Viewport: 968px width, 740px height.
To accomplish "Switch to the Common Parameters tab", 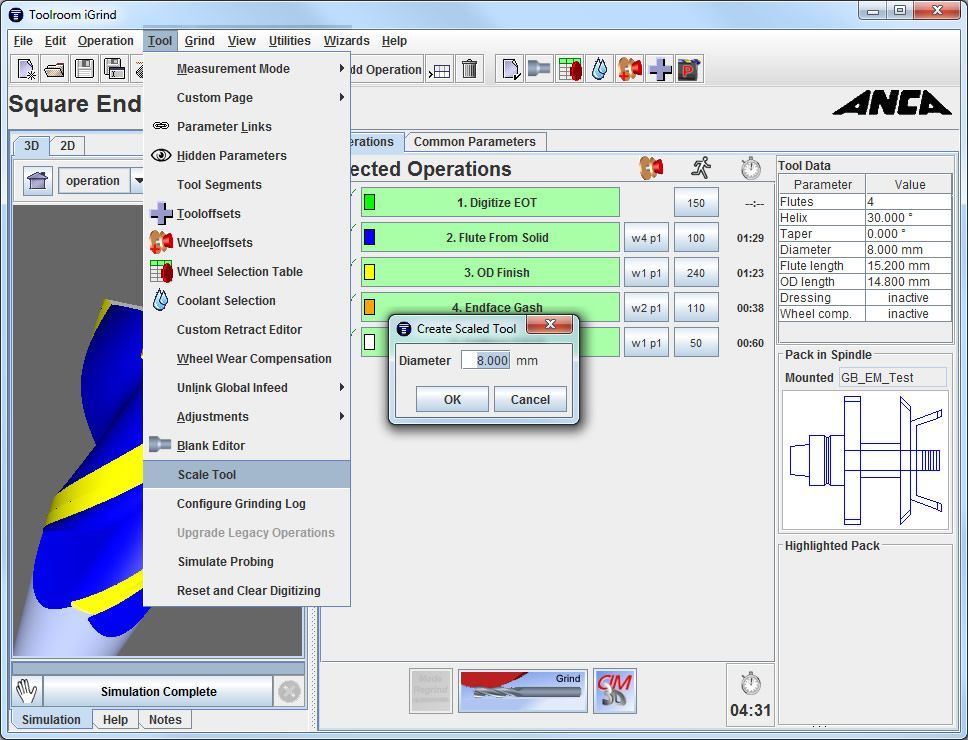I will point(475,142).
